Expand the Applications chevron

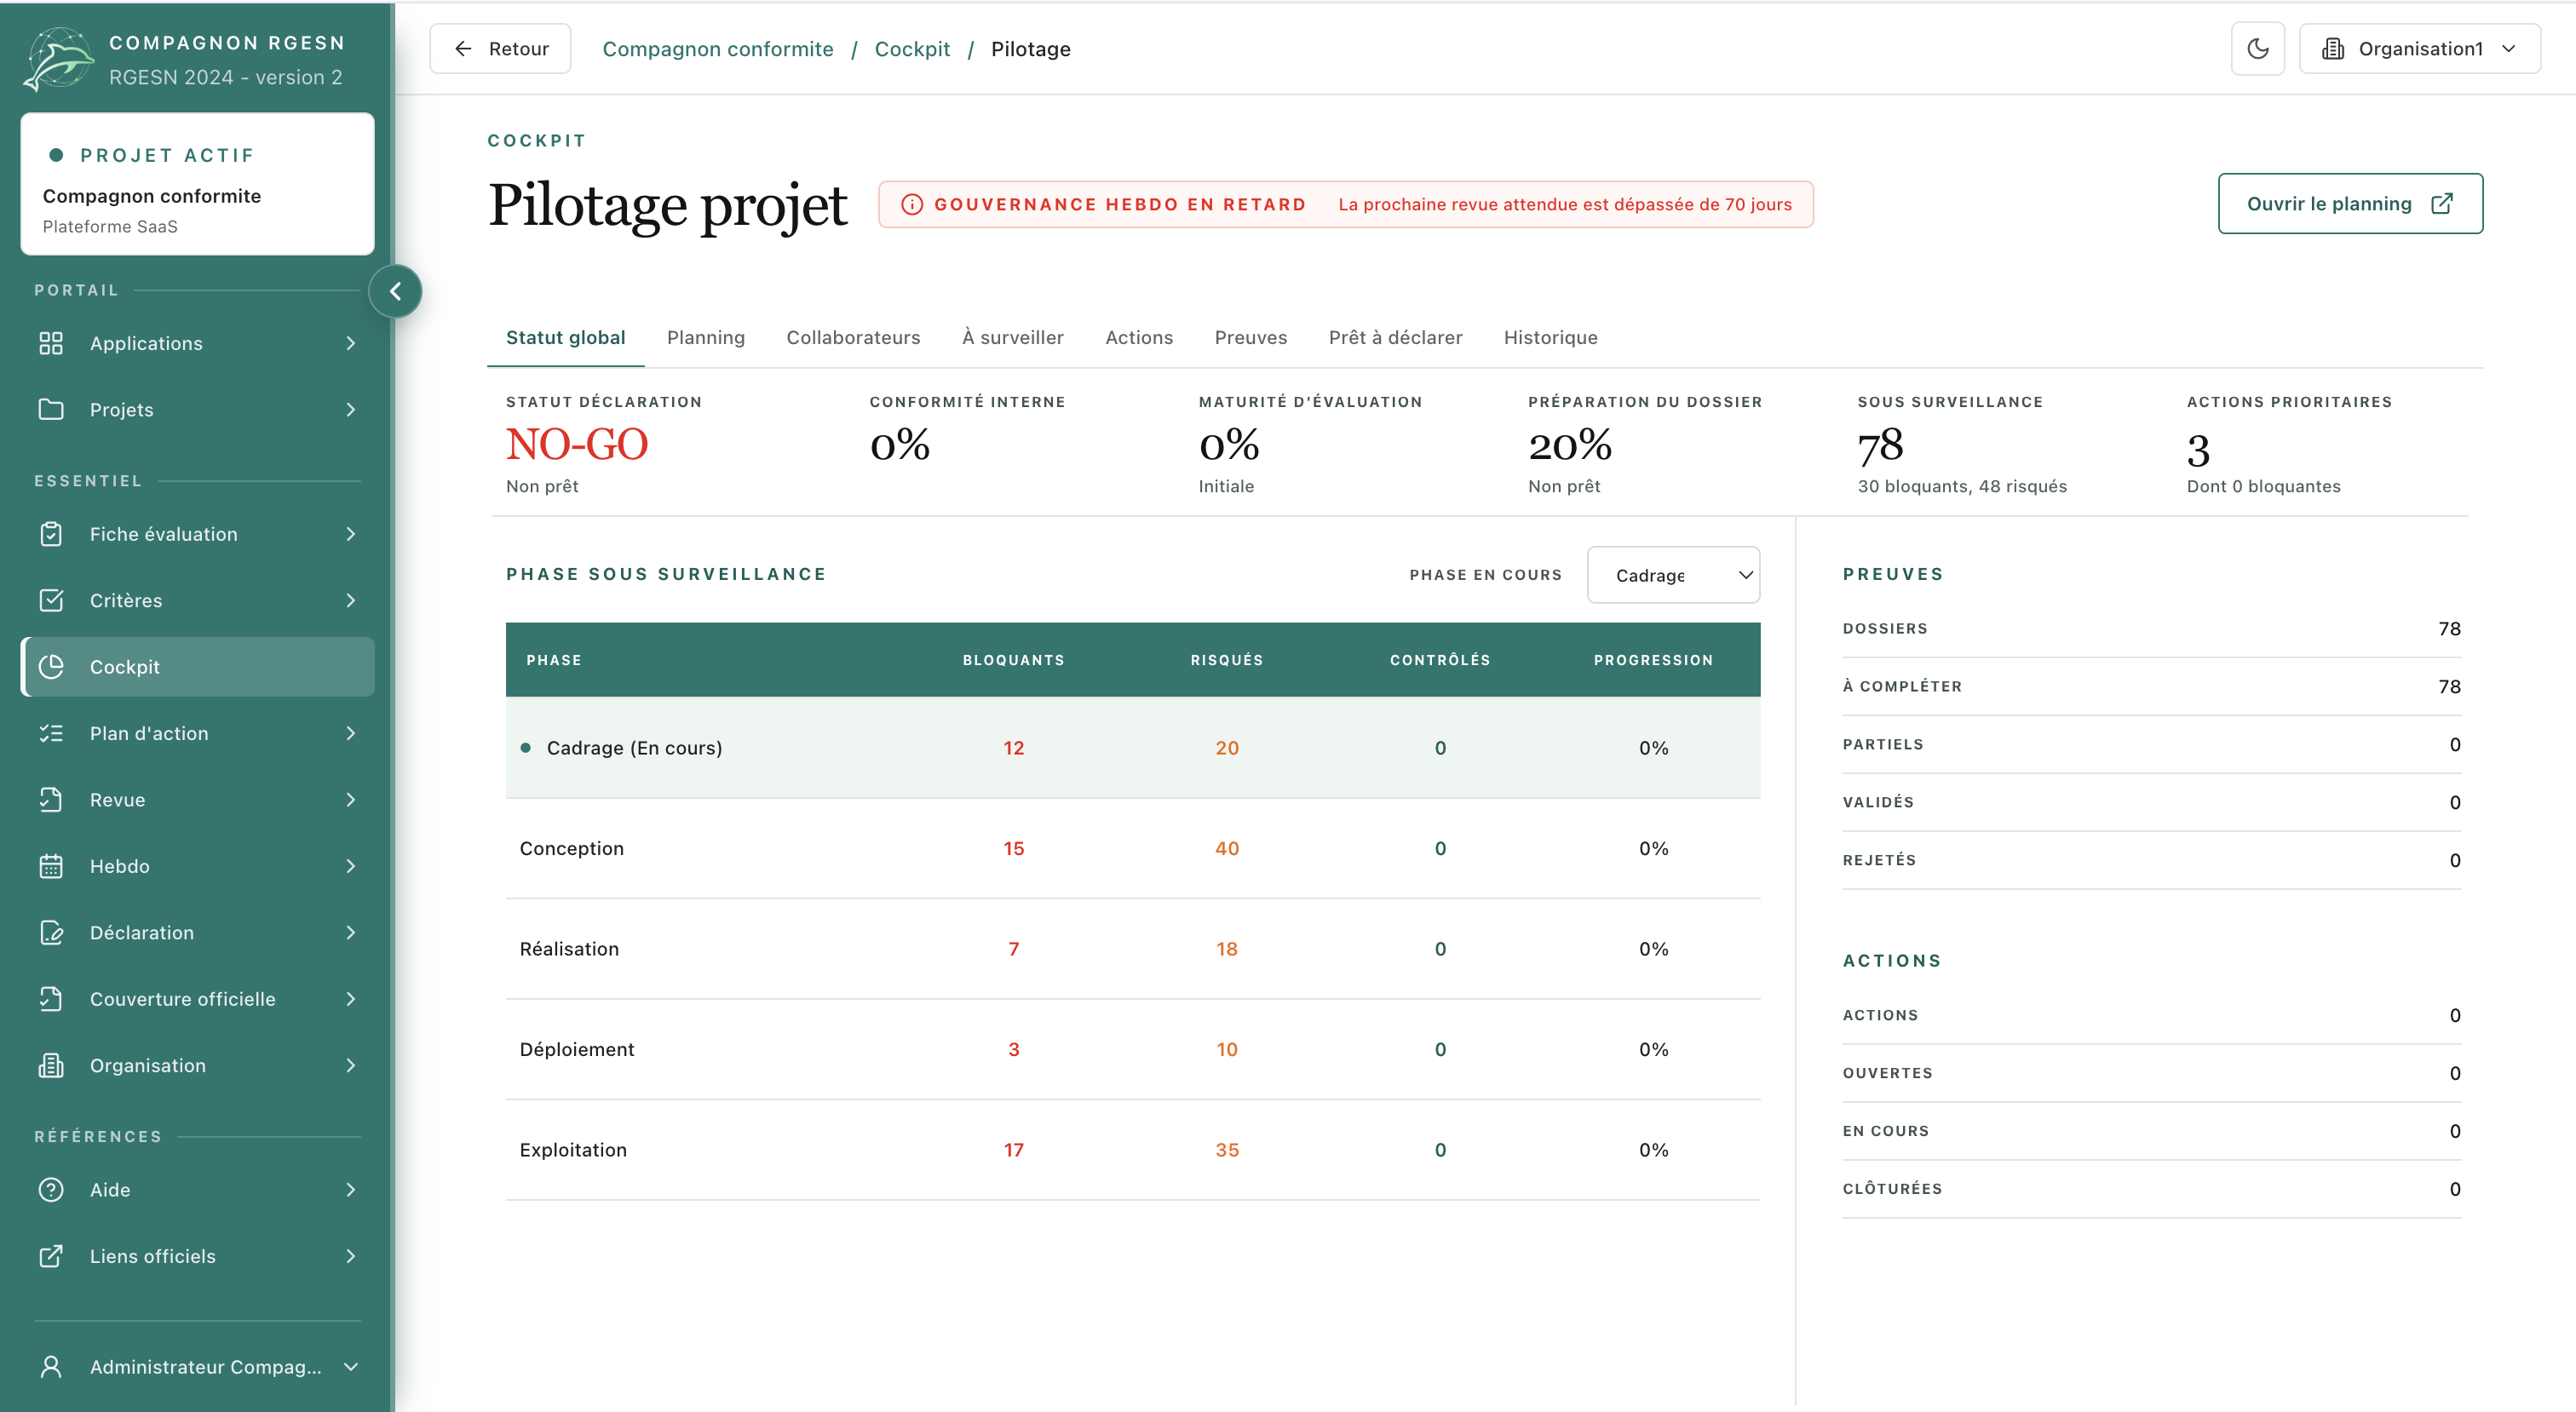pos(351,343)
